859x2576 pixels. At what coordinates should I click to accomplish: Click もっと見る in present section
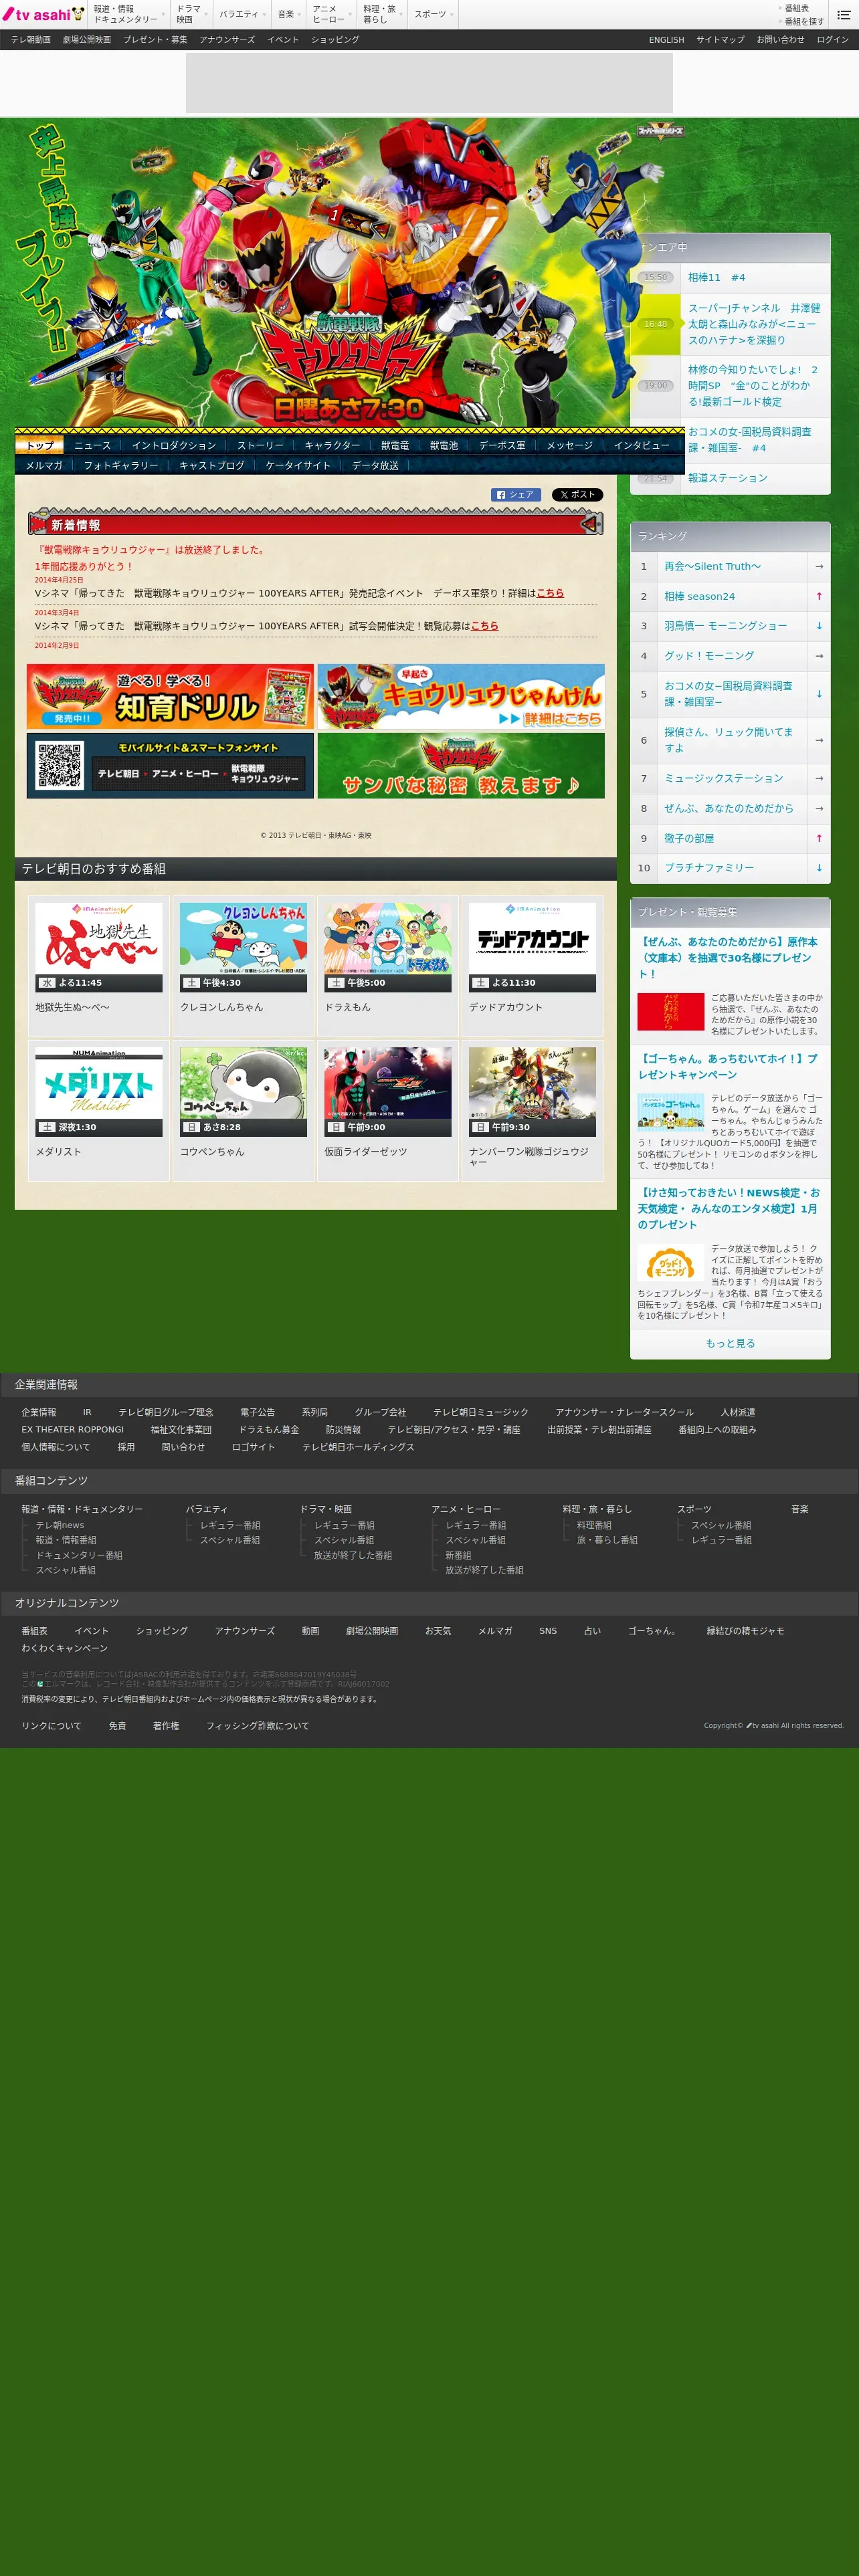(x=730, y=1344)
